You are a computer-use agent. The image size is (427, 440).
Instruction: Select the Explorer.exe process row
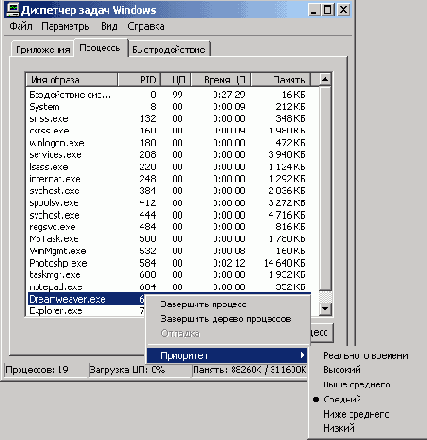[87, 311]
